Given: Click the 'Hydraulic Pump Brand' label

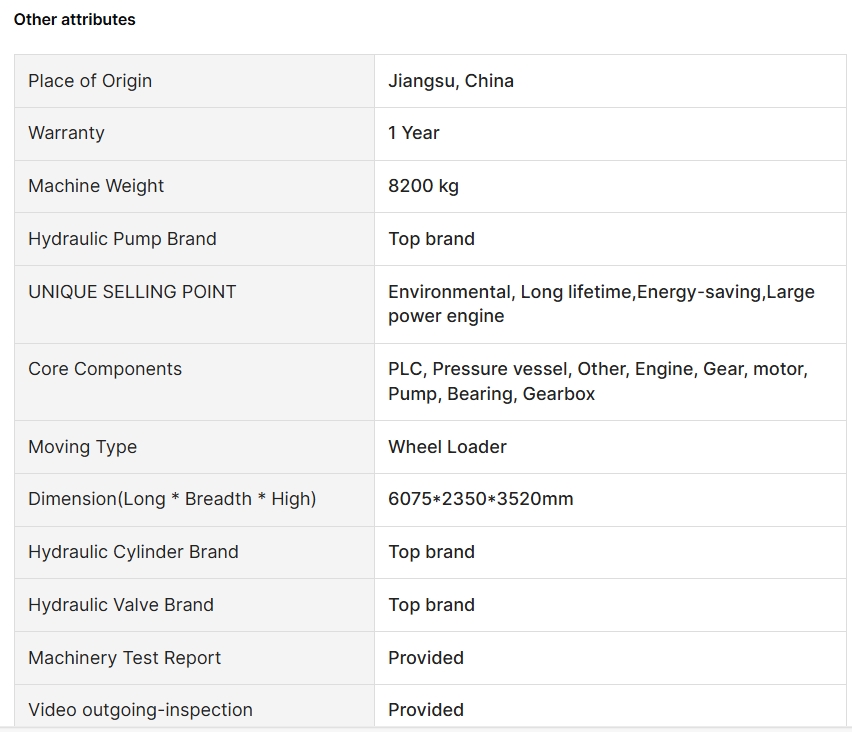Looking at the screenshot, I should [122, 239].
